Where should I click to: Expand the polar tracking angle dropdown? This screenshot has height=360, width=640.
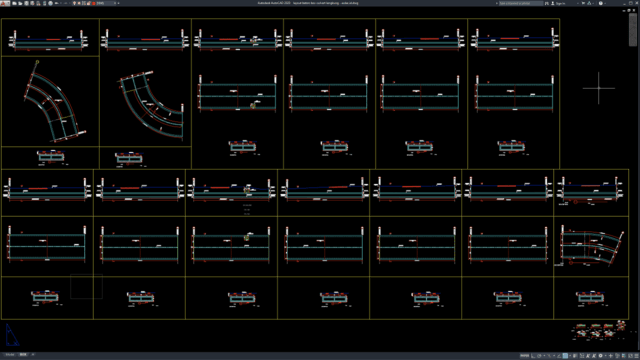pos(544,356)
